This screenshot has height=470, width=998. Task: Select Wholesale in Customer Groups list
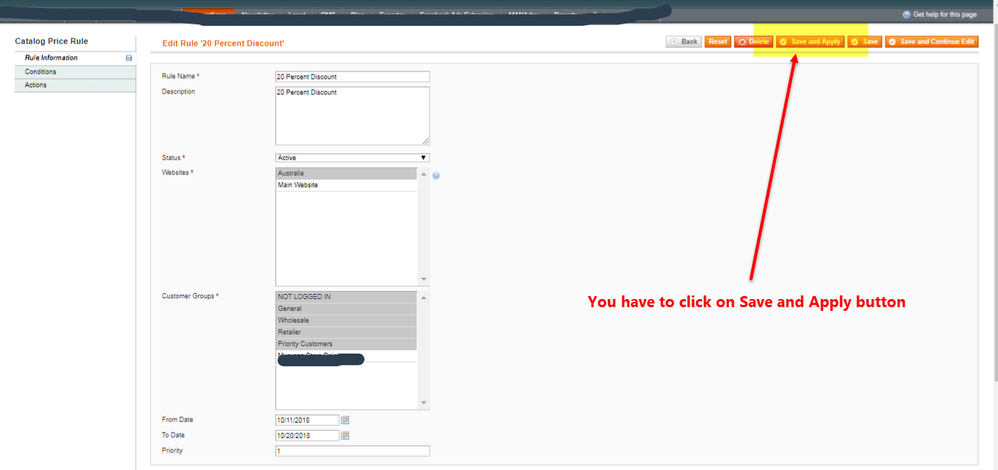[x=294, y=320]
